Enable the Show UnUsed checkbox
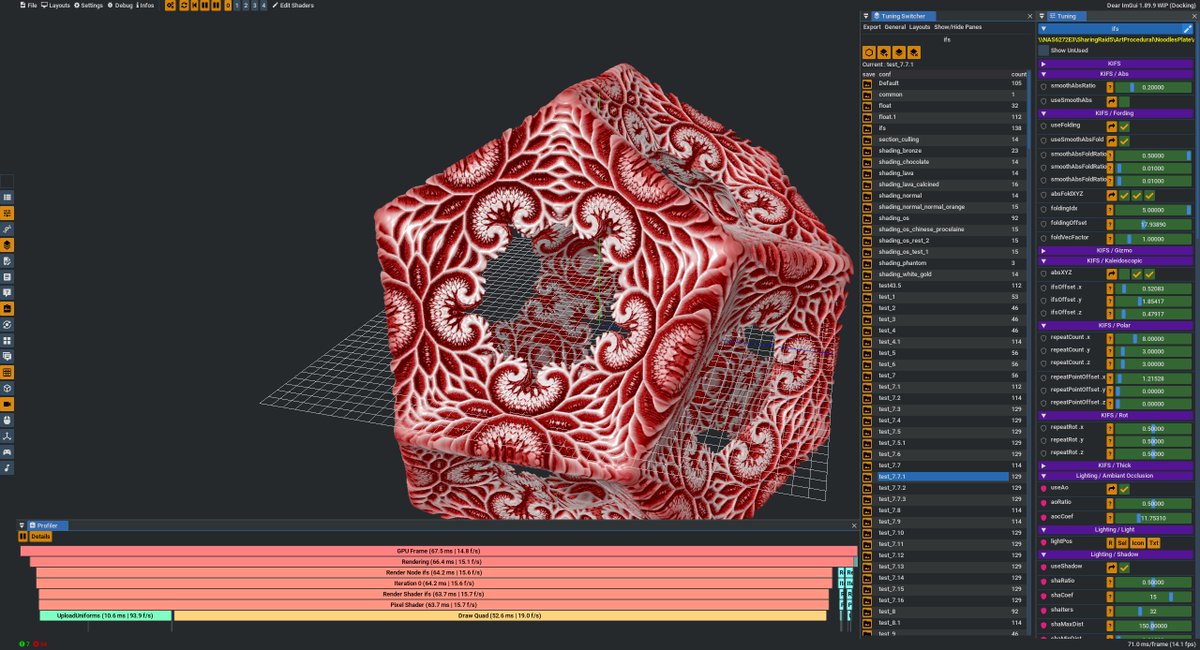Viewport: 1200px width, 650px height. pyautogui.click(x=1044, y=50)
